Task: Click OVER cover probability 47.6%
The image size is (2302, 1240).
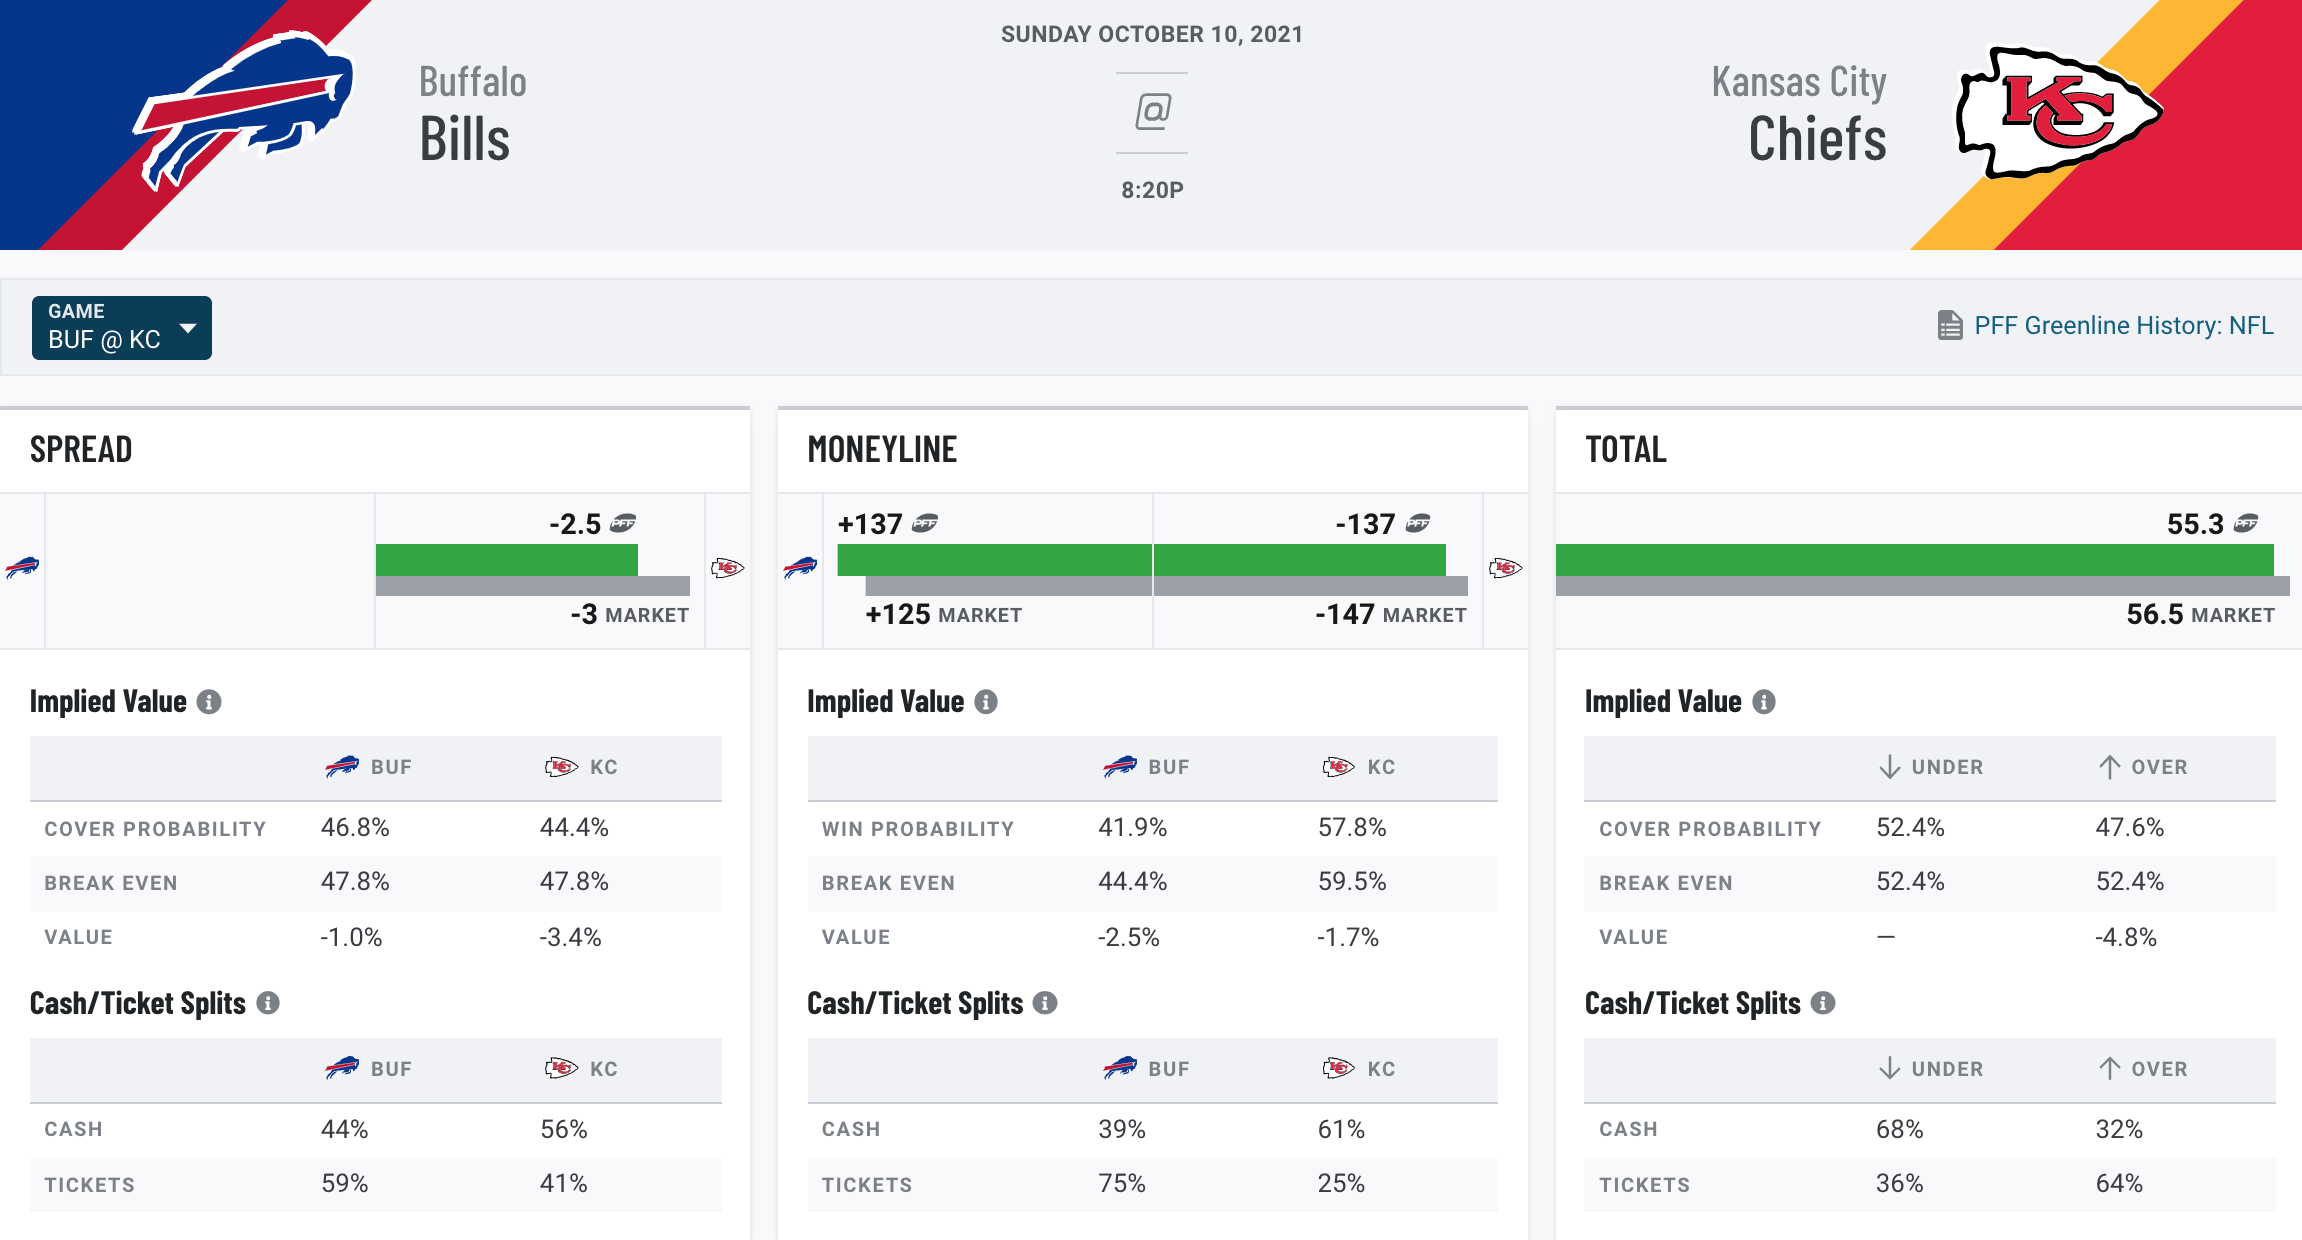Action: tap(2130, 827)
